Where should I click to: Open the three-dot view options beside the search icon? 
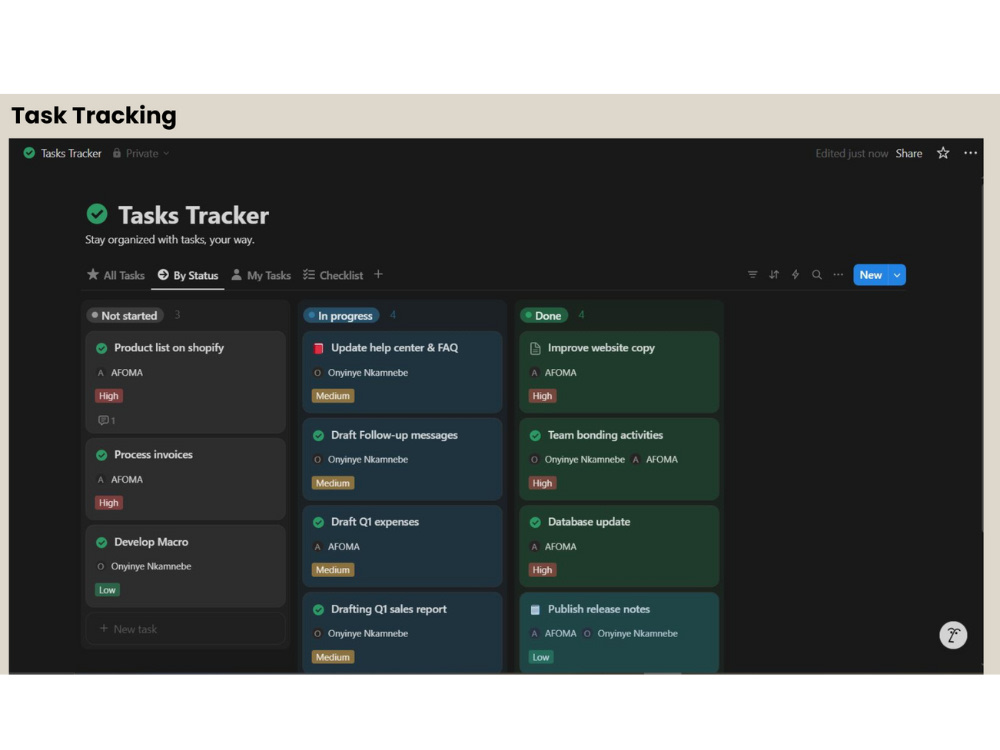tap(838, 275)
